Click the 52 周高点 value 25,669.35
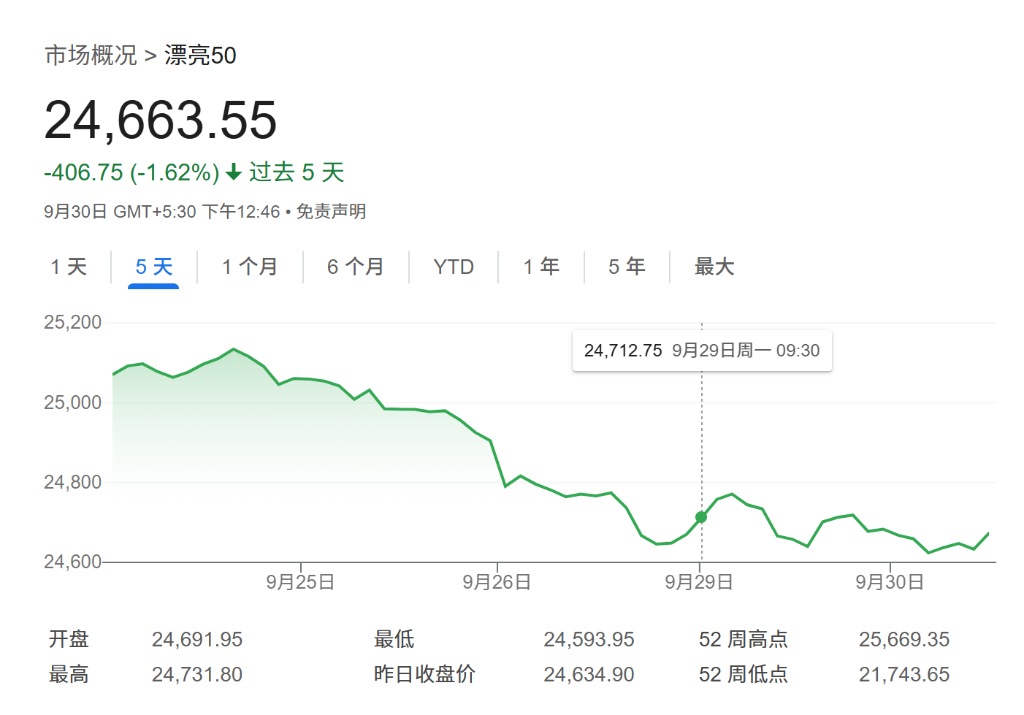The image size is (1024, 715). click(x=904, y=640)
